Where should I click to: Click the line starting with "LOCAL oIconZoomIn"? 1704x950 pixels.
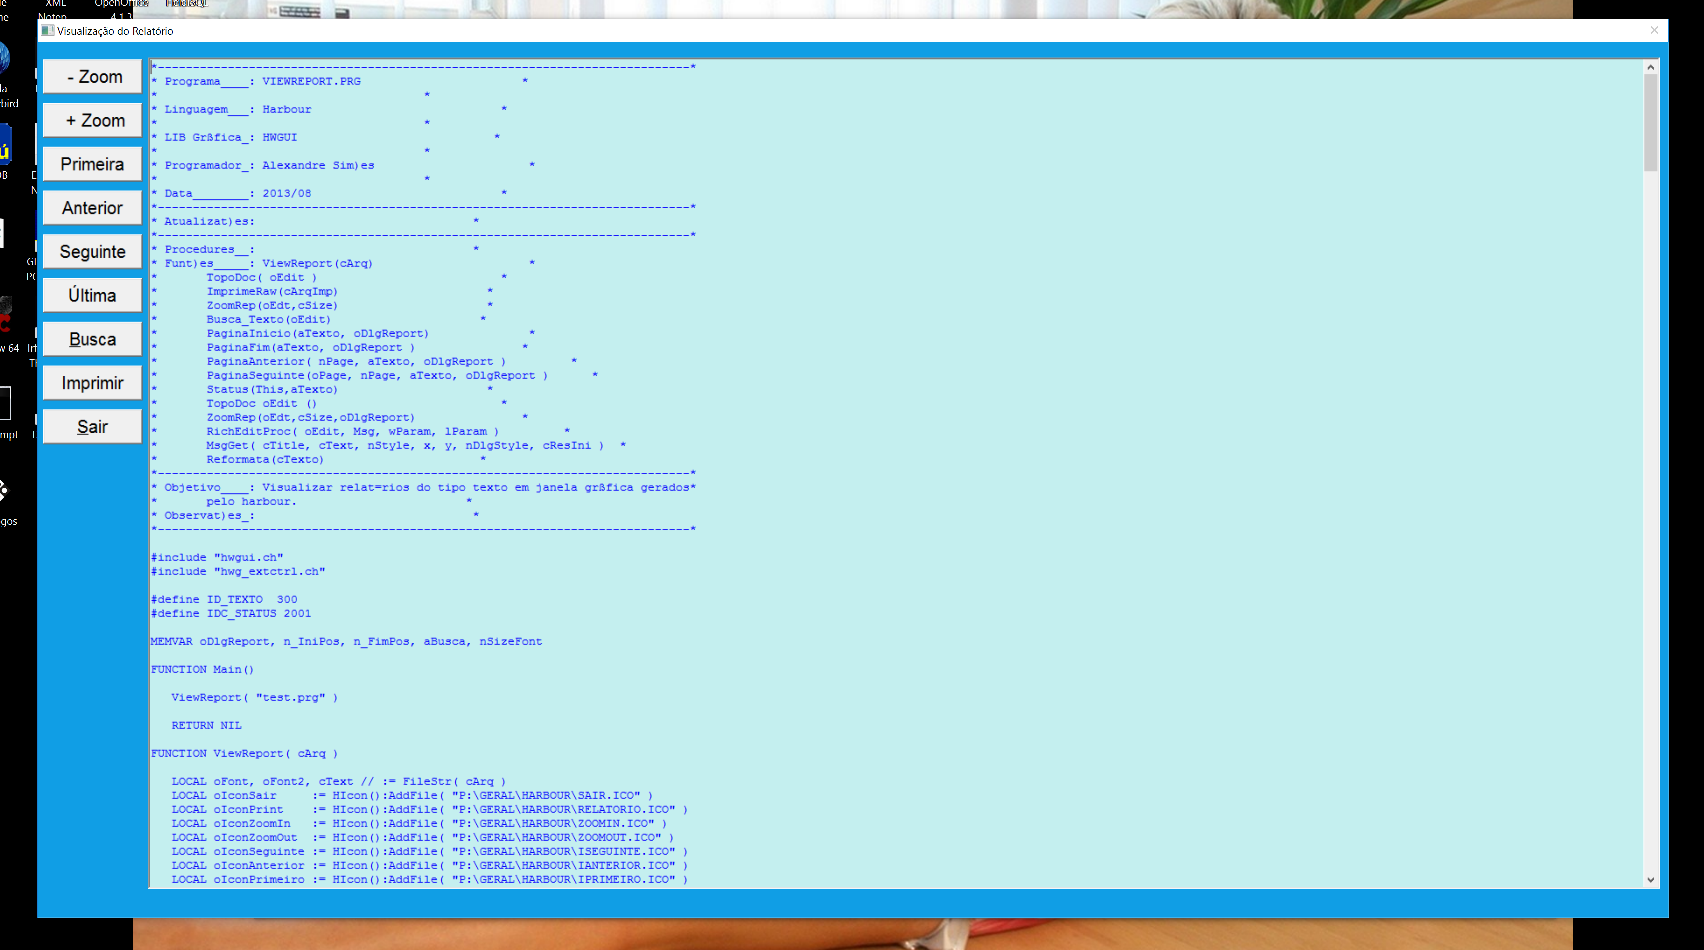tap(419, 824)
